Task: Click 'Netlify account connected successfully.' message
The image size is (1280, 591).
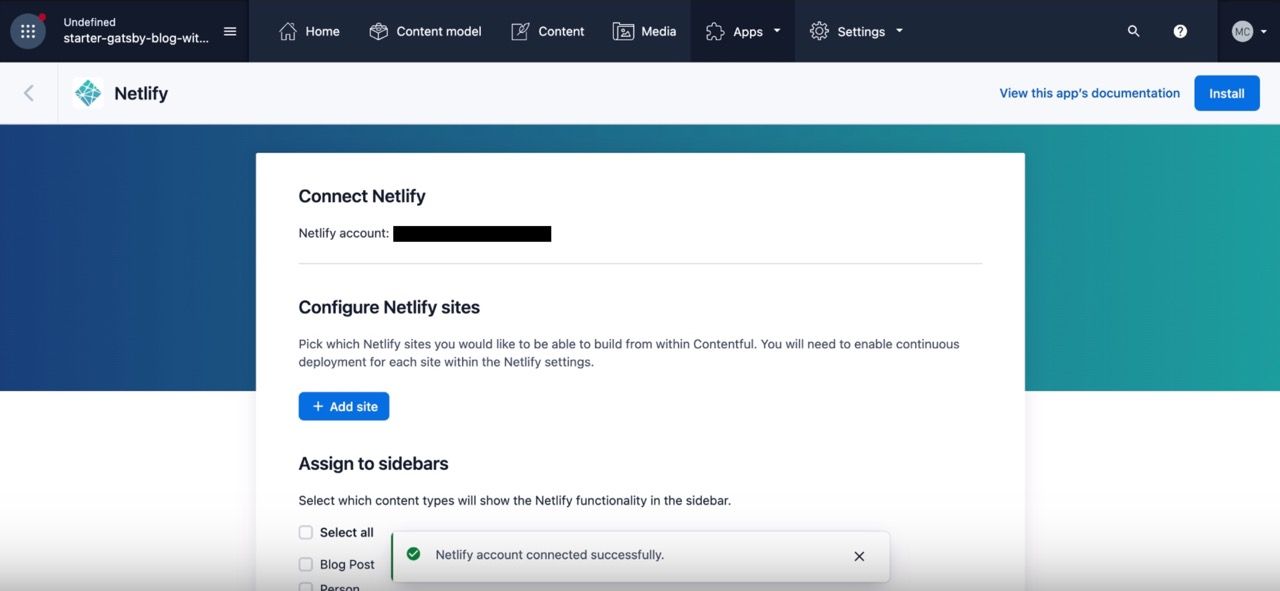Action: (x=550, y=554)
